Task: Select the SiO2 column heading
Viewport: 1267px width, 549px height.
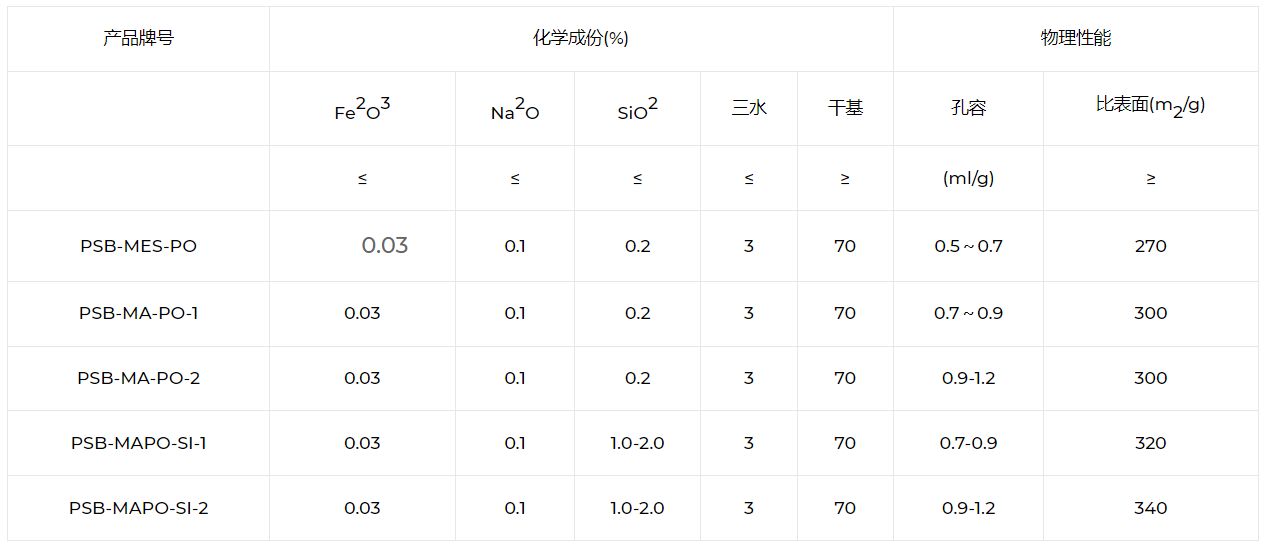Action: coord(637,109)
